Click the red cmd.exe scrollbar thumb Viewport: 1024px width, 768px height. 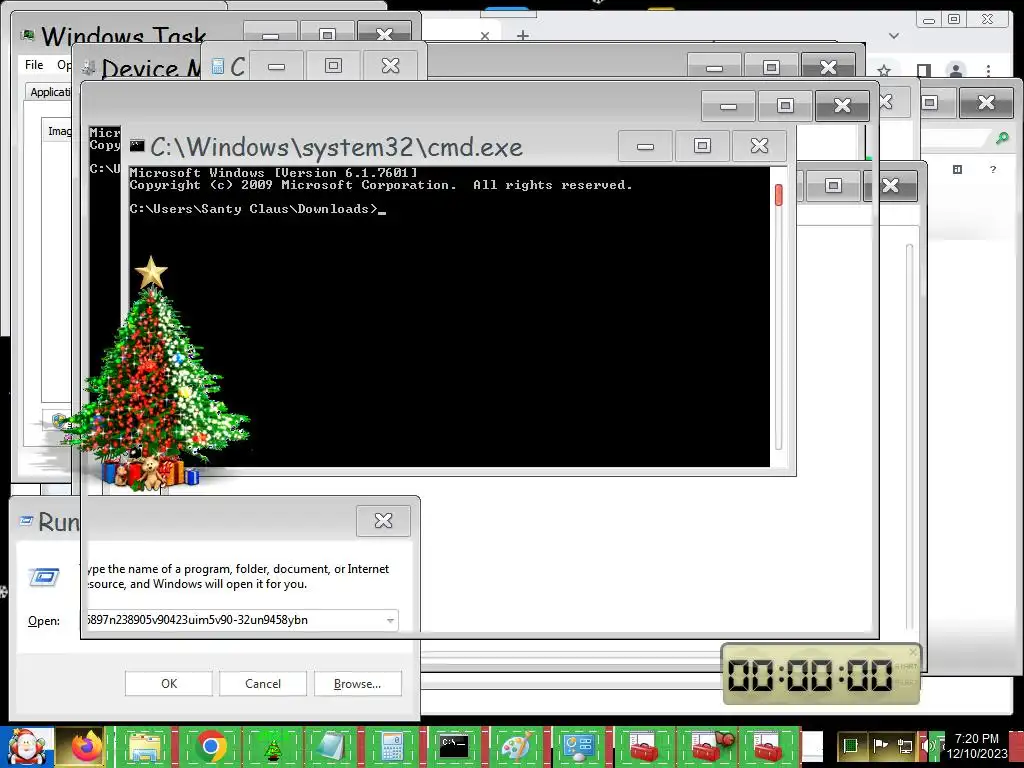pos(778,195)
